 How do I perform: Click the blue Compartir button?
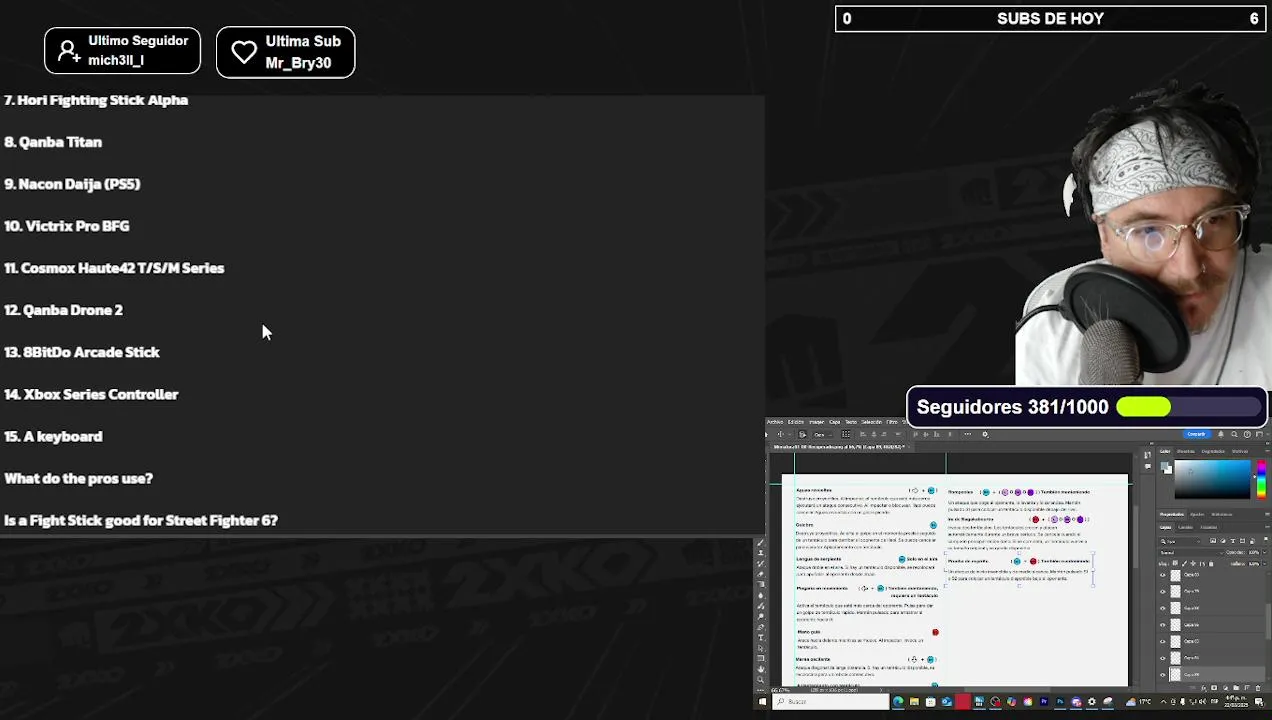pos(1197,434)
